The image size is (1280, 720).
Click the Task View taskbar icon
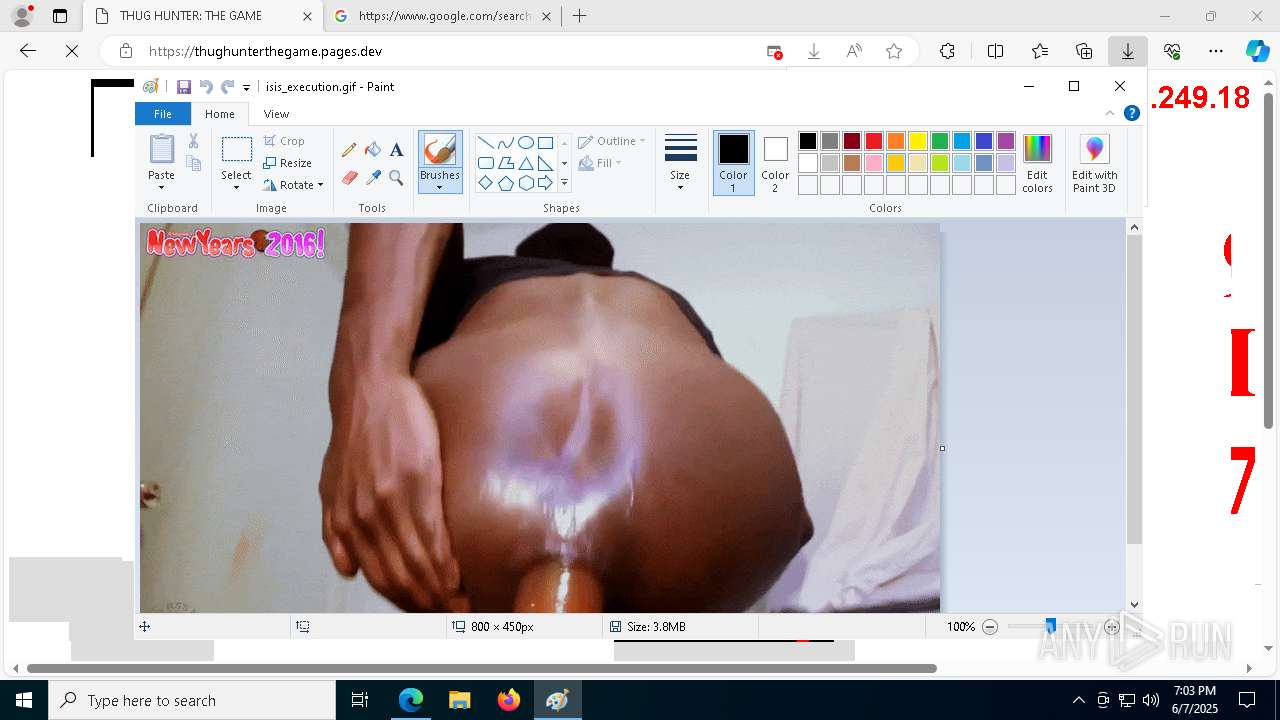coord(361,700)
